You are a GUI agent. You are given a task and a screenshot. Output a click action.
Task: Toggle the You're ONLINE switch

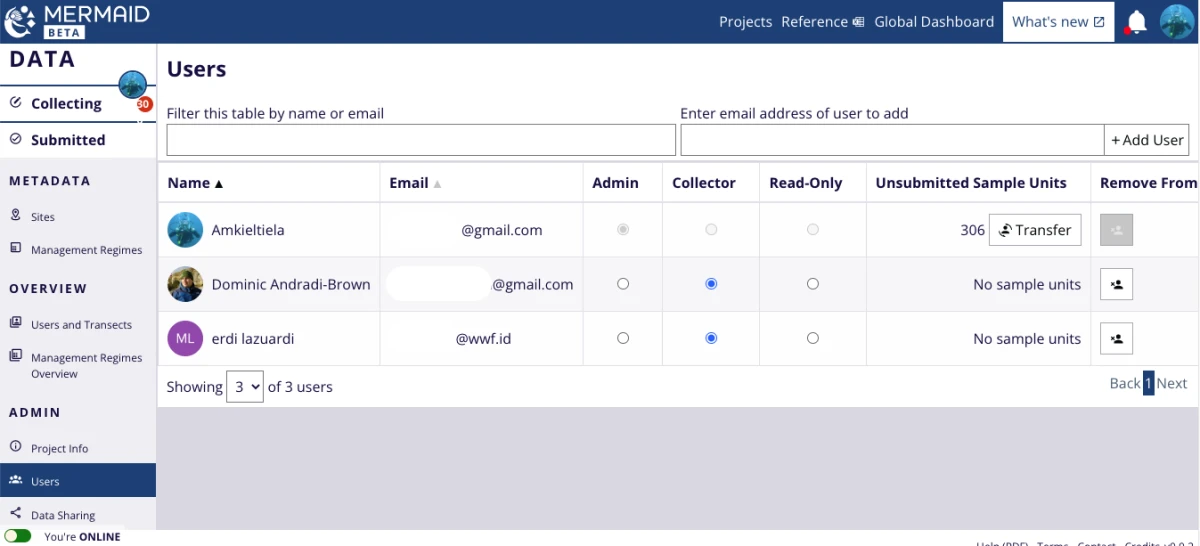(x=18, y=537)
